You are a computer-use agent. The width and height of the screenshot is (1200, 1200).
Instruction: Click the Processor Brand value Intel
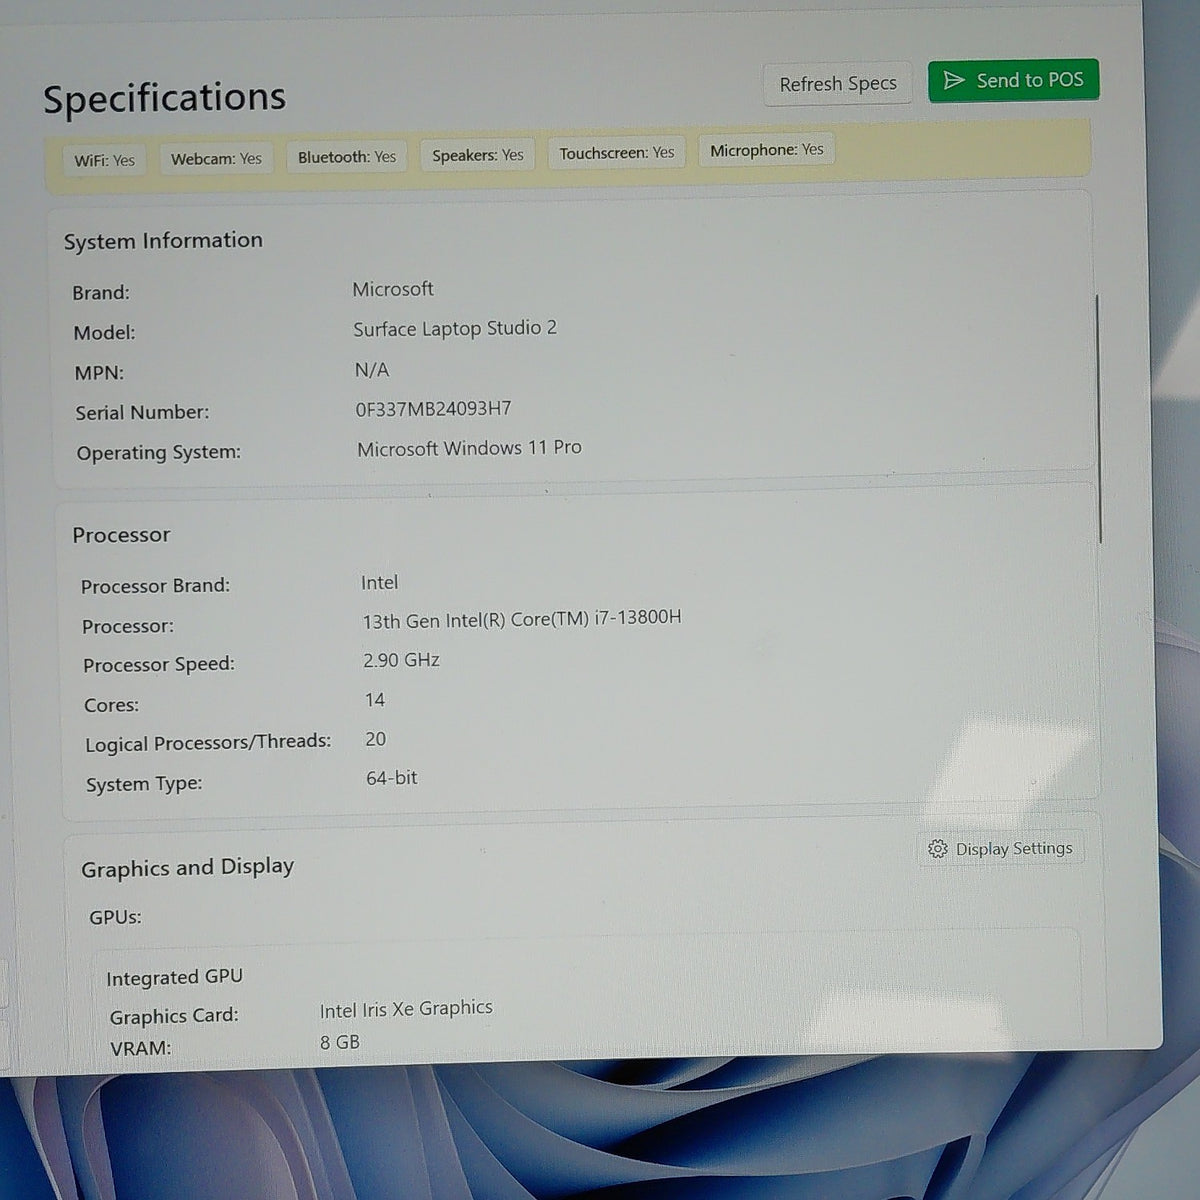[x=379, y=582]
